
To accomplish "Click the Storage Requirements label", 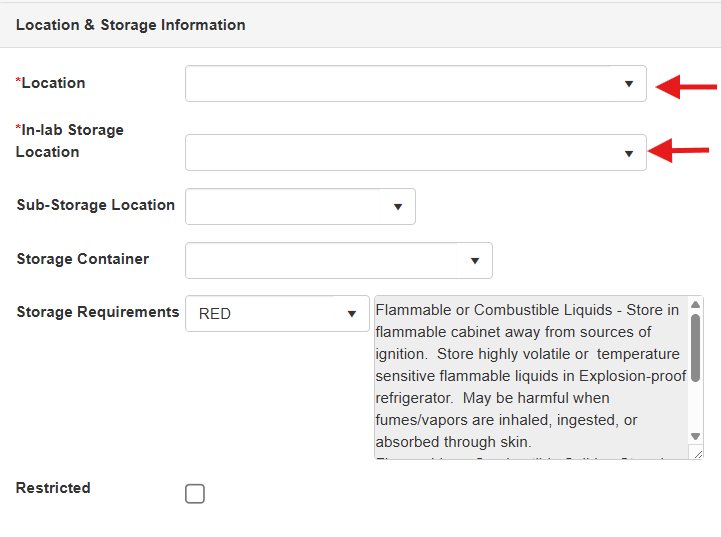I will pyautogui.click(x=97, y=312).
